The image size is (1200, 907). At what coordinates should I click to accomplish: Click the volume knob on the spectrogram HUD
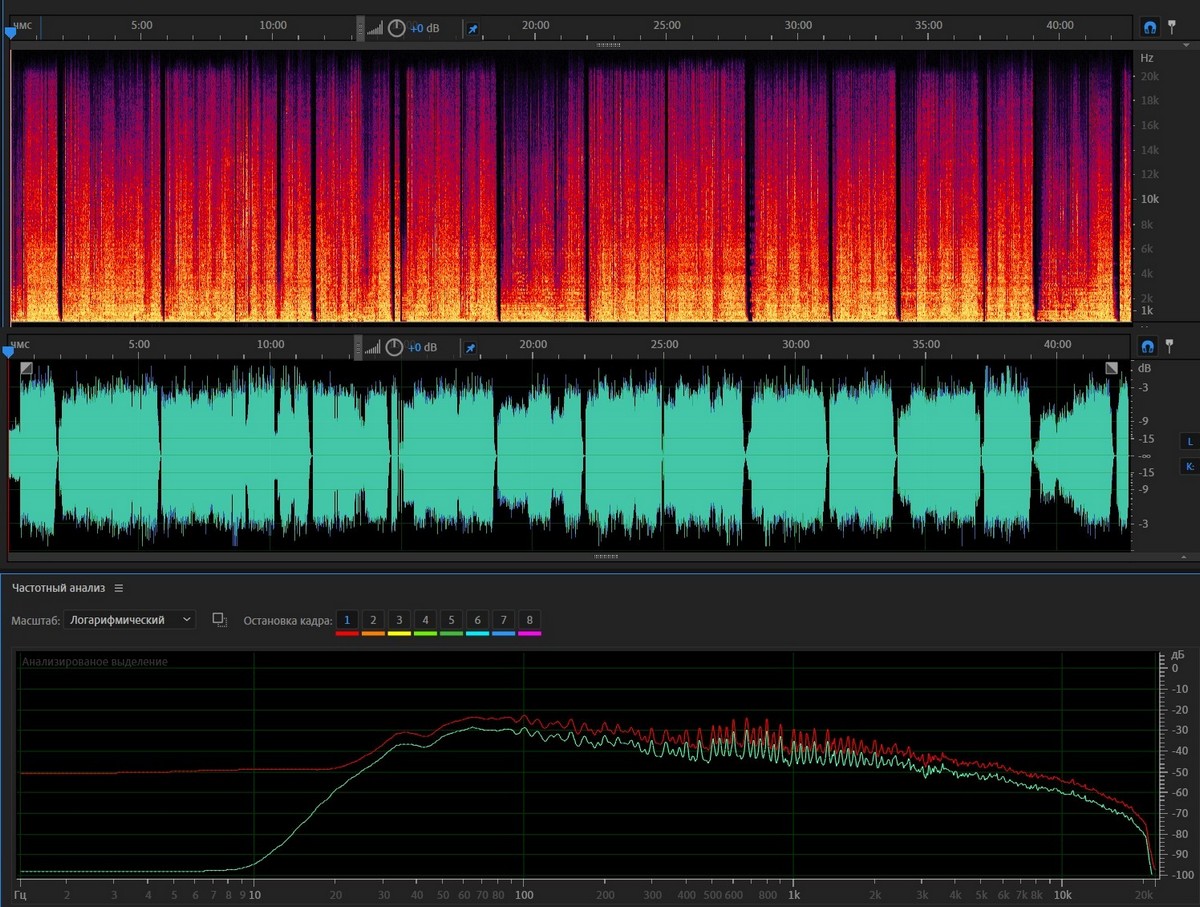tap(397, 28)
